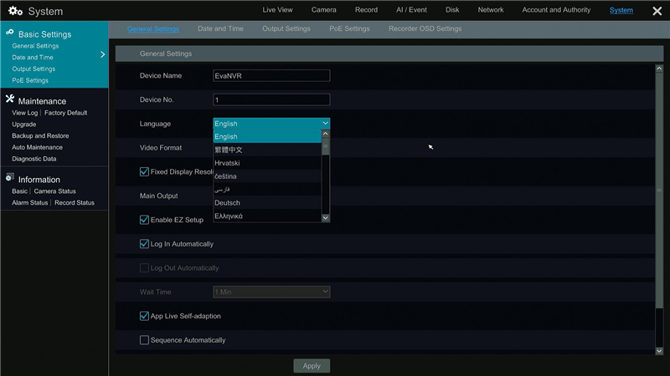Click the Basic Settings heading
This screenshot has width=670, height=376.
tap(44, 34)
